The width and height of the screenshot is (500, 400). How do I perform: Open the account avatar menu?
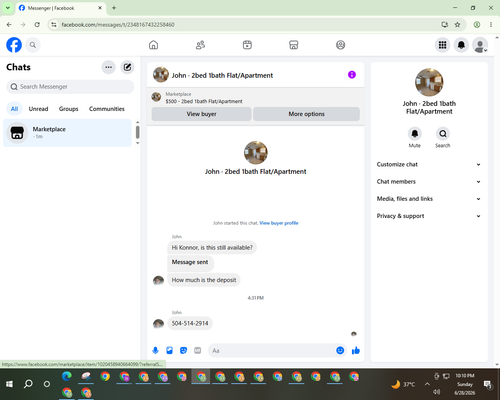(x=480, y=45)
